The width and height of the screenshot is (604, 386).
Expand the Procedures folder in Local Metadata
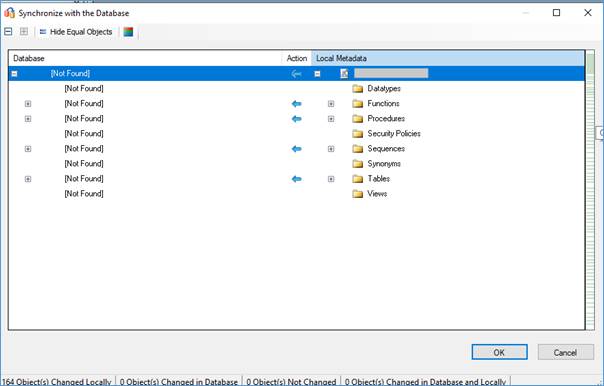coord(331,119)
